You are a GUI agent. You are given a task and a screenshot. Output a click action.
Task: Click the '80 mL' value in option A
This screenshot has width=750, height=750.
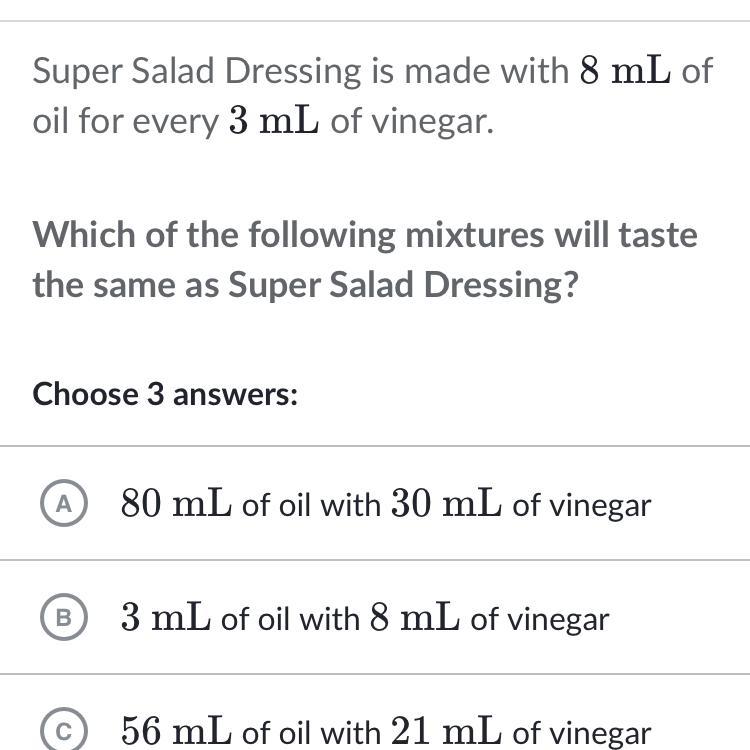(176, 505)
